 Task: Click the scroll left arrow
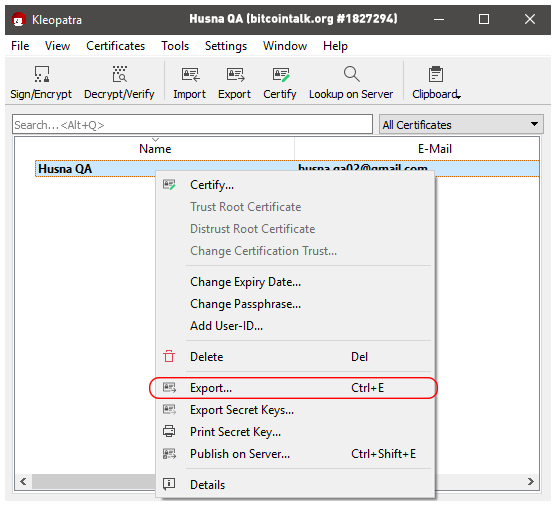23,481
